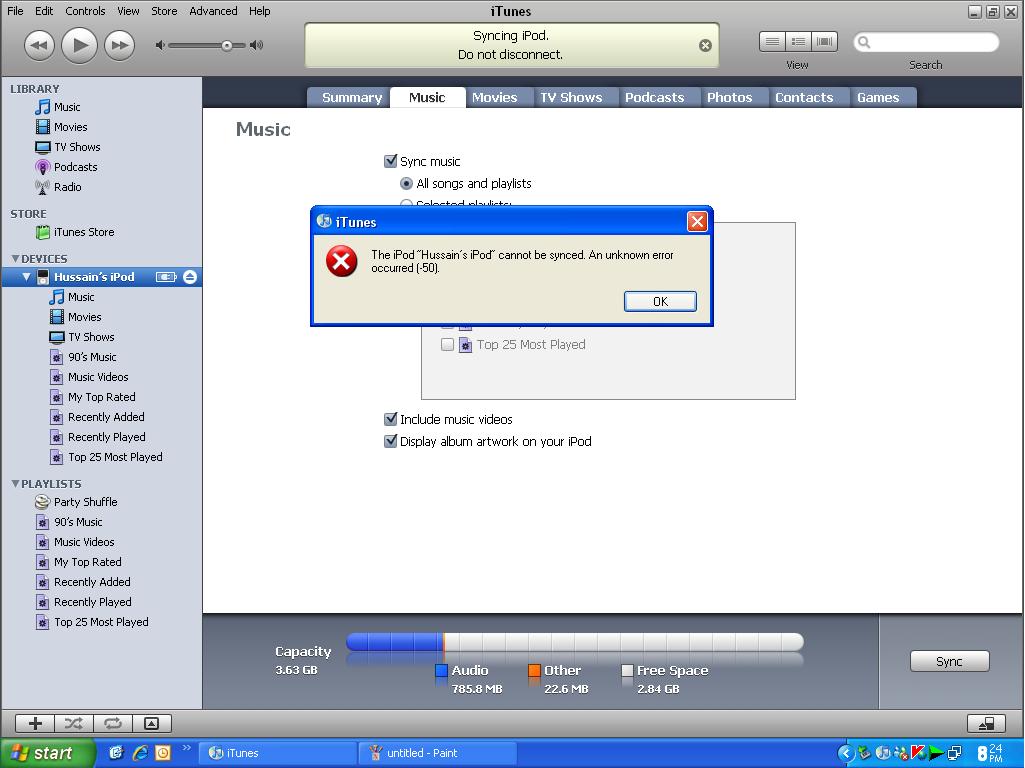Open the Store menu
The image size is (1025, 768).
point(164,11)
